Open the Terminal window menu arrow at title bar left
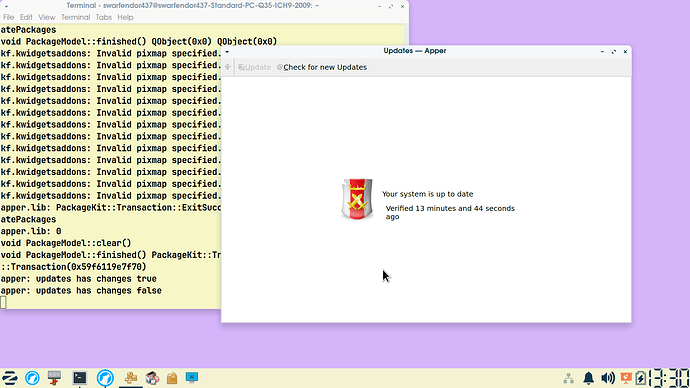This screenshot has height=388, width=690. [6, 7]
